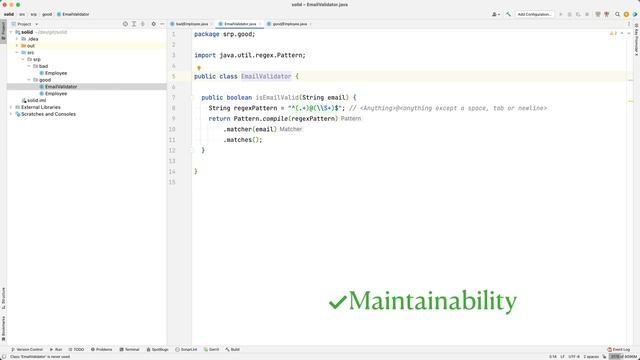Click the Build hammer icon in toolbar
640x360 pixels.
pos(508,14)
